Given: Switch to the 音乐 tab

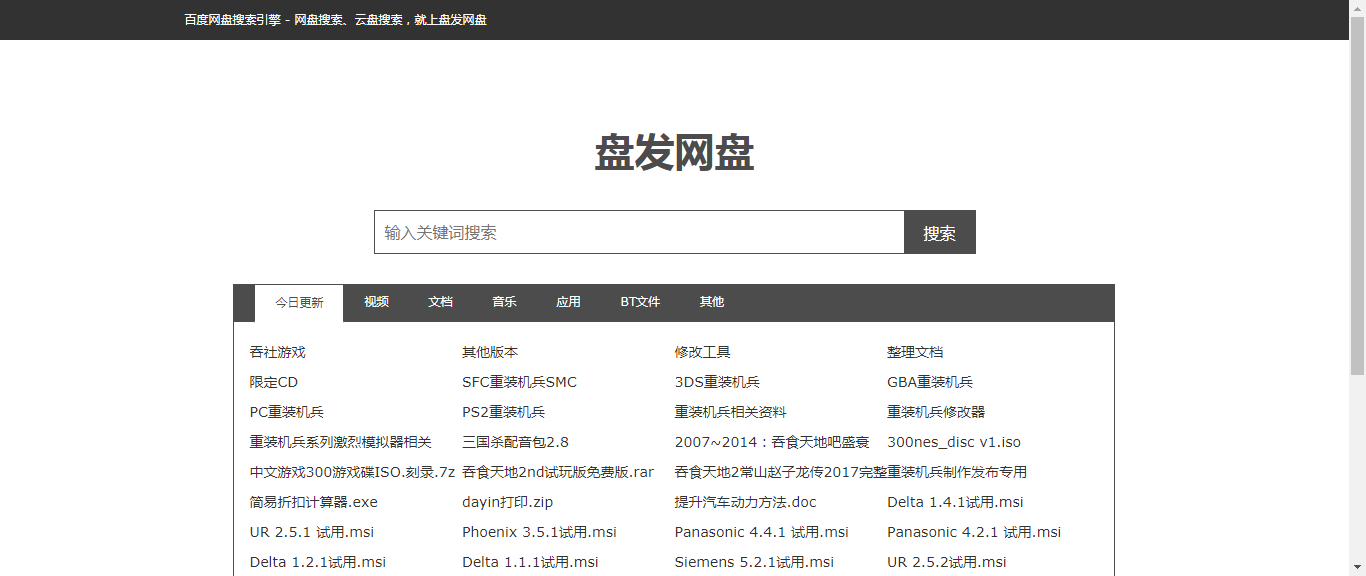Looking at the screenshot, I should [504, 302].
